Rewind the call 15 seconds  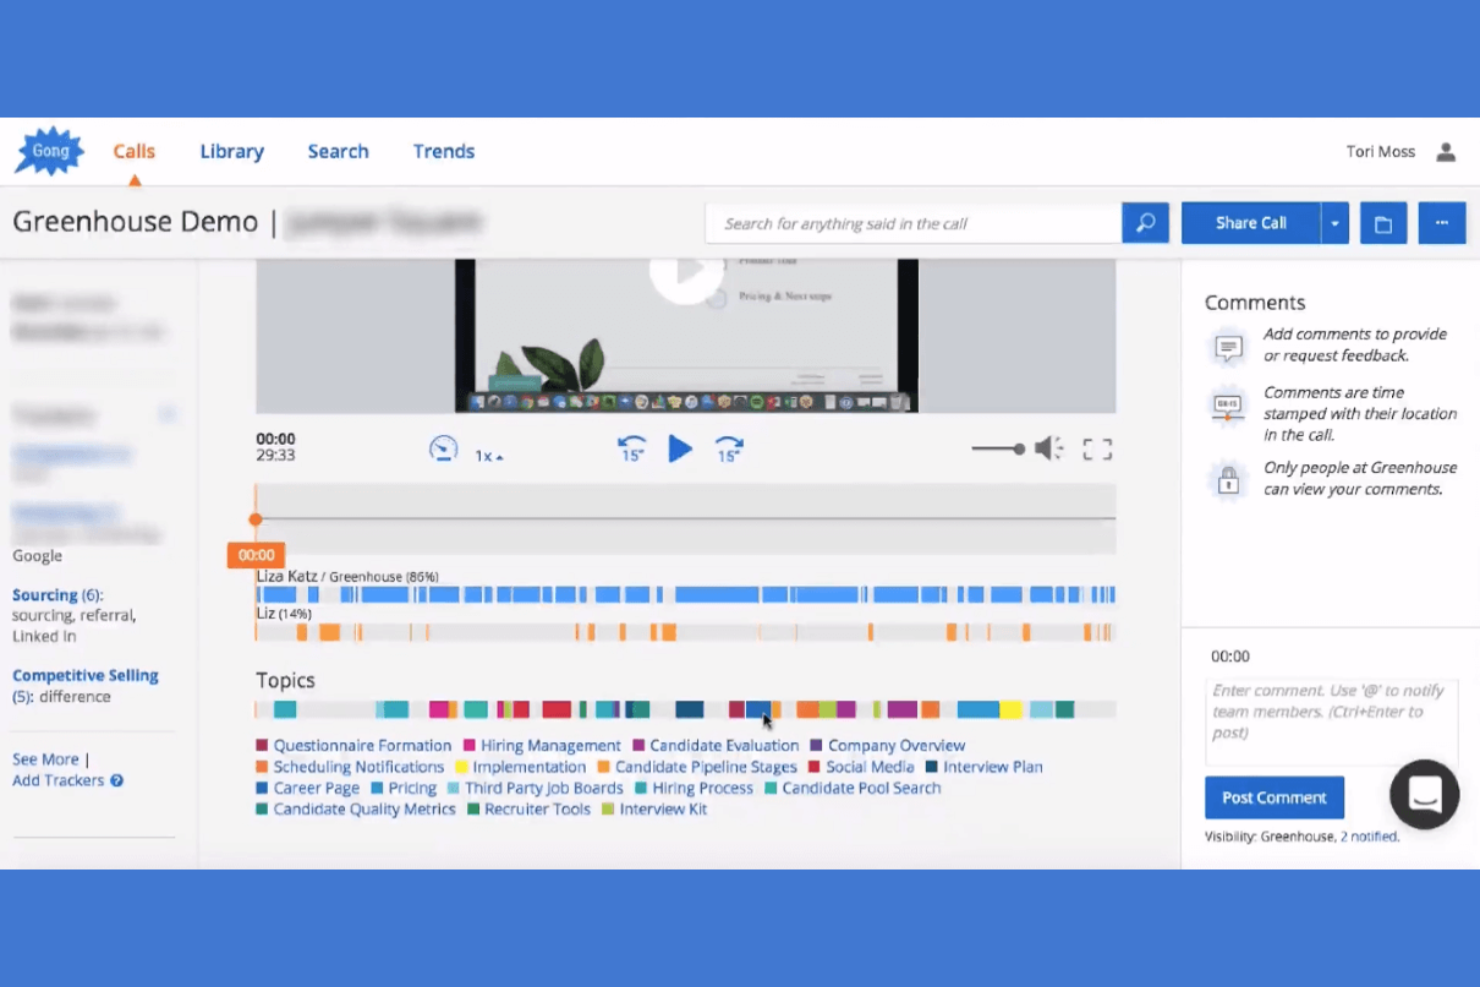(x=632, y=449)
